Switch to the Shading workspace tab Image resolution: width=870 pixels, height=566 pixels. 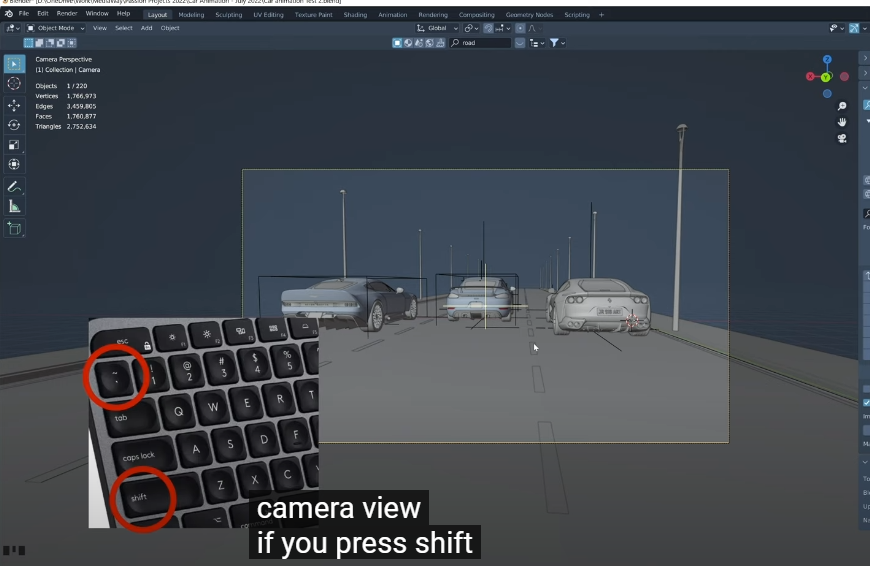point(355,15)
